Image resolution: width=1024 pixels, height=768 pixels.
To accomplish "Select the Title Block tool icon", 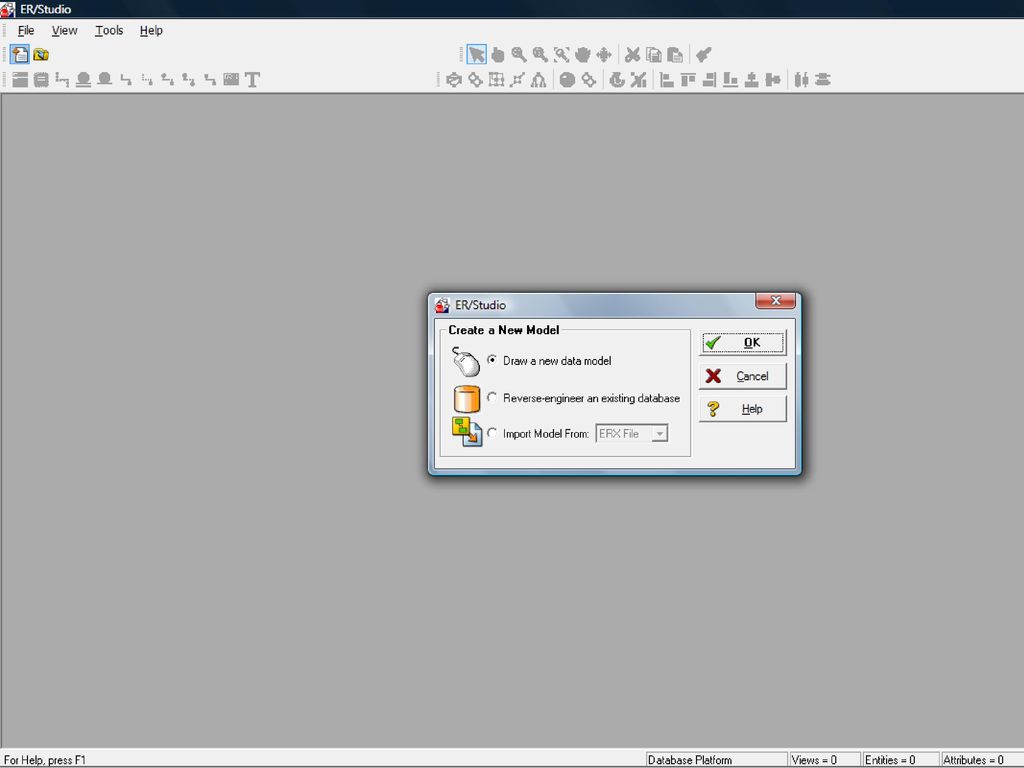I will click(x=231, y=80).
